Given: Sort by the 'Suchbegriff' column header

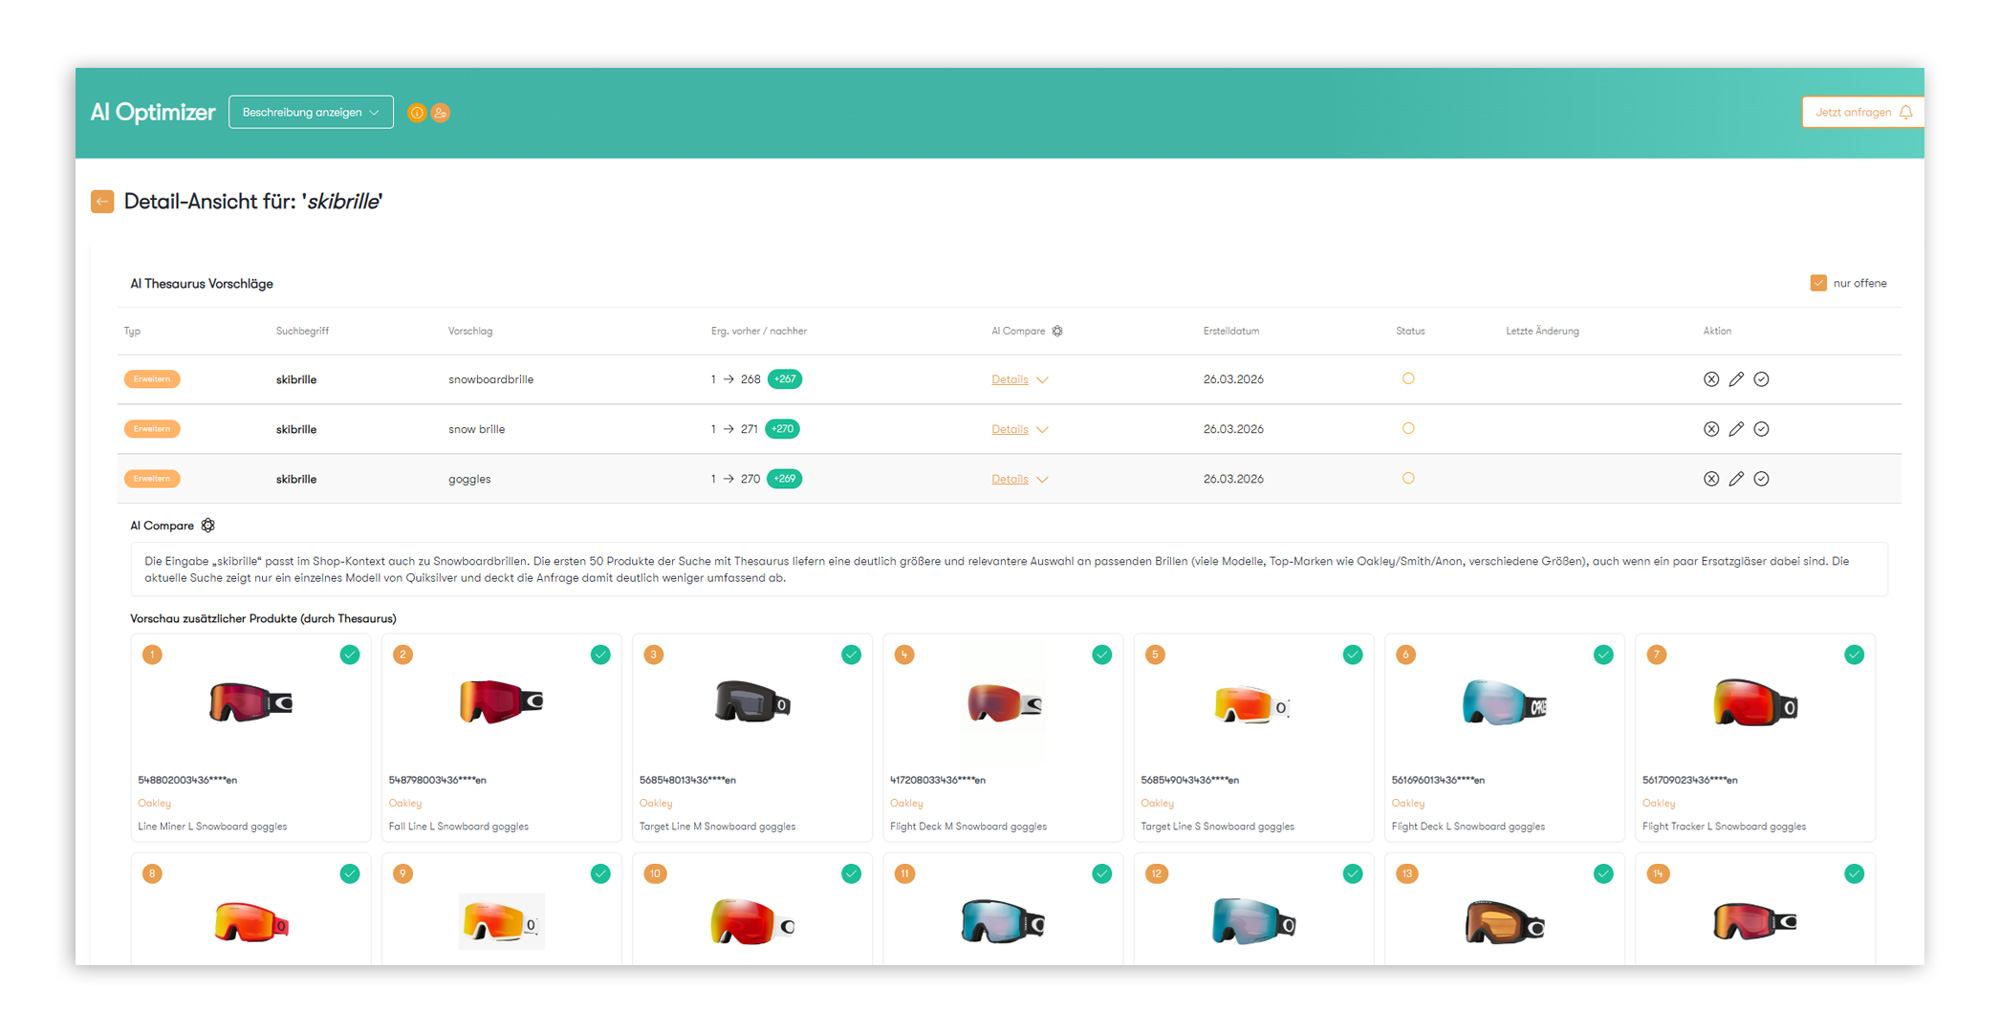Looking at the screenshot, I should pos(302,331).
